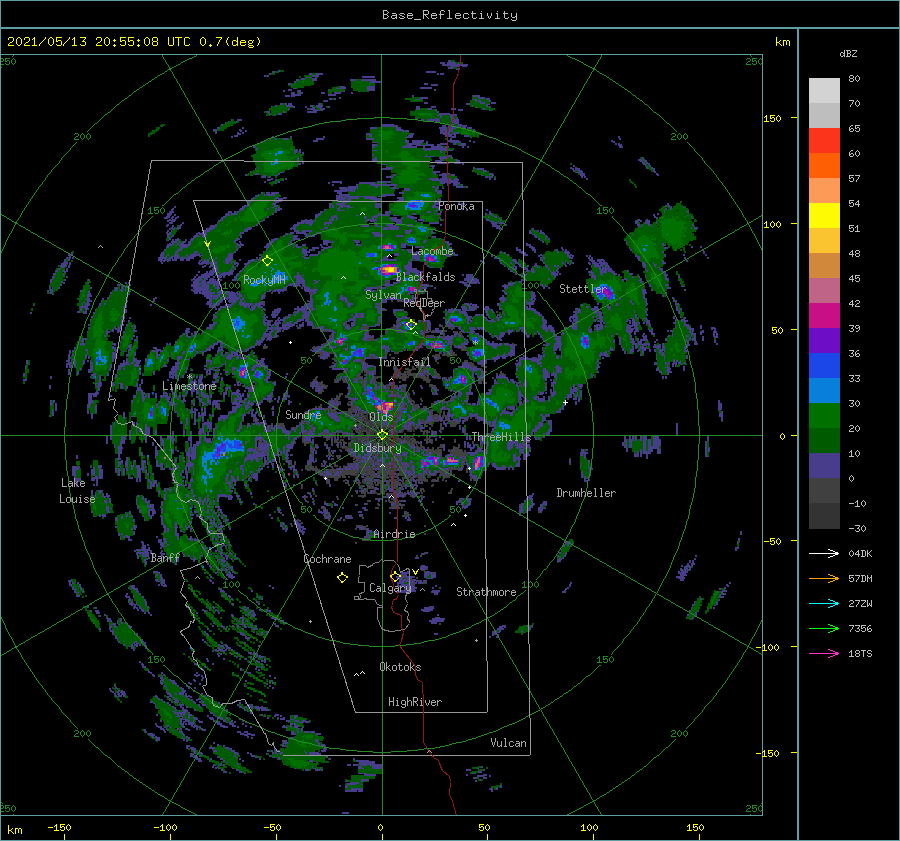This screenshot has height=841, width=900.
Task: Select the bright green 20-30 dBZ swatch
Action: click(824, 416)
